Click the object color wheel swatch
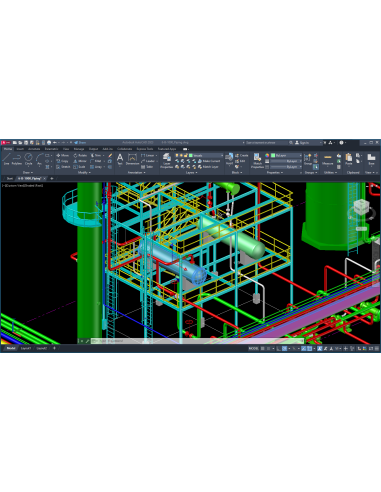Screen dimensions: 381x492 (267, 155)
